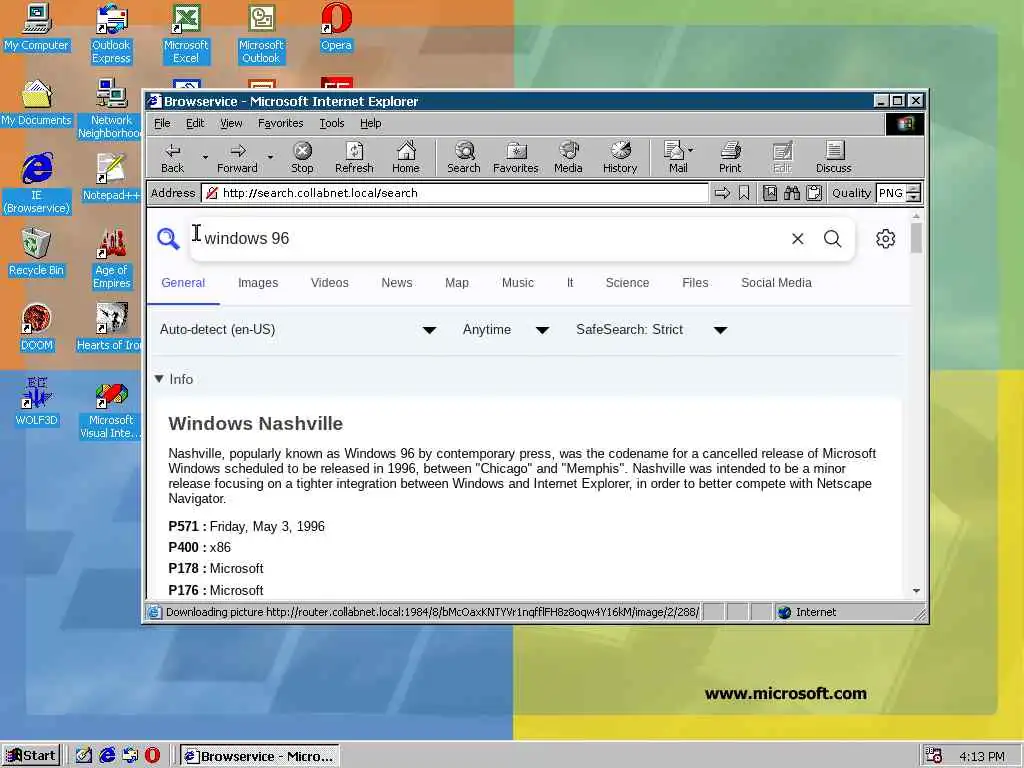
Task: Open the File menu
Action: click(x=162, y=123)
